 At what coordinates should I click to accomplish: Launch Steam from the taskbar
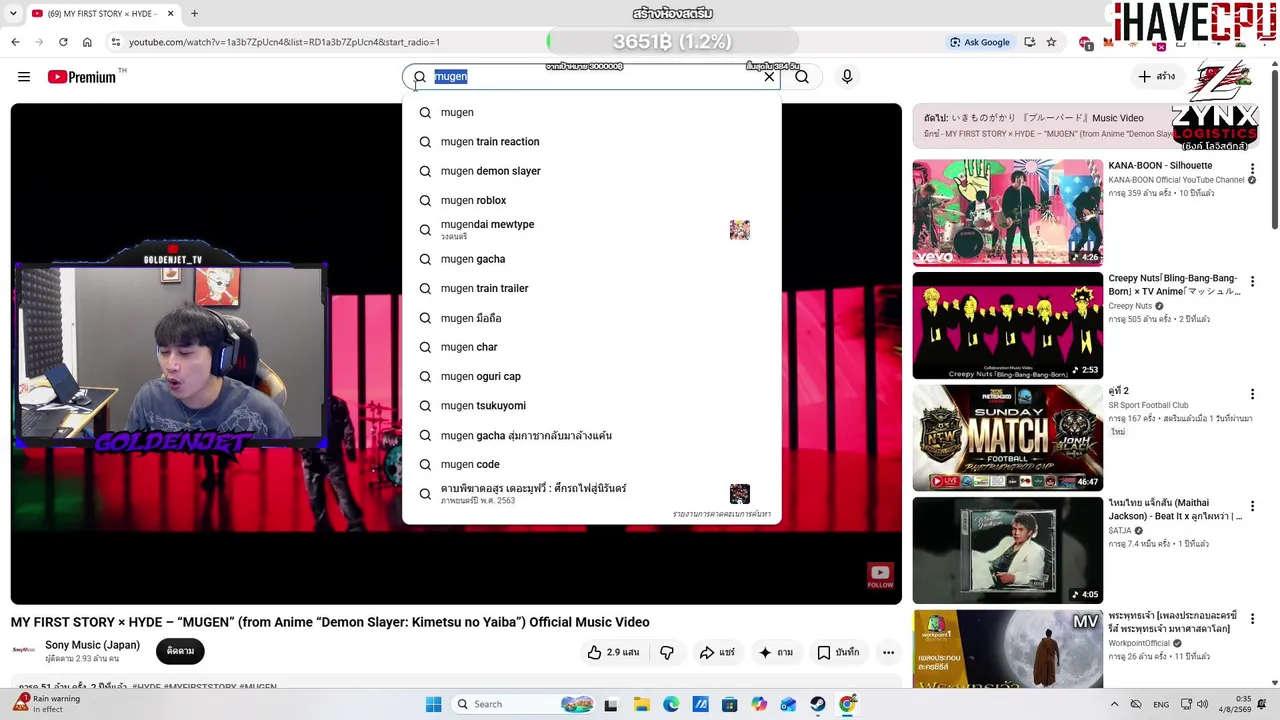(x=818, y=704)
